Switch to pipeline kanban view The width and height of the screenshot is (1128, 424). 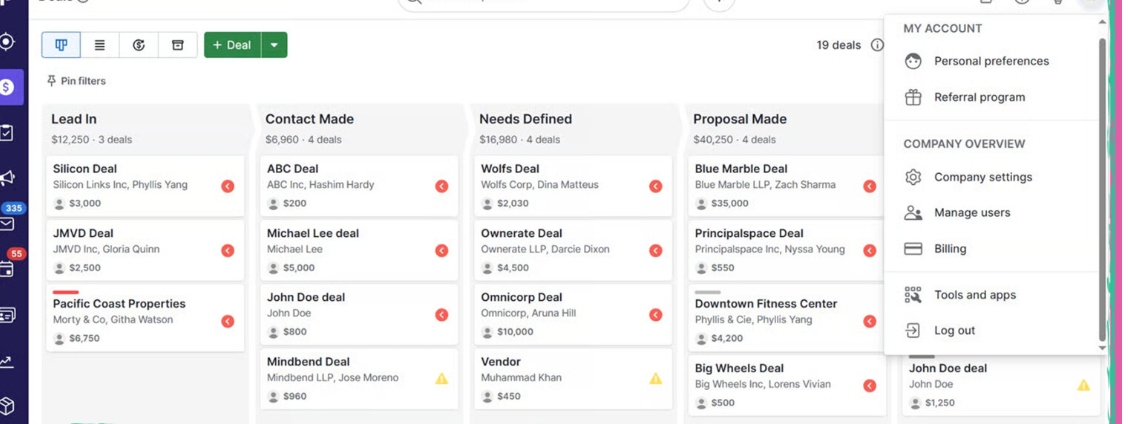pos(61,45)
